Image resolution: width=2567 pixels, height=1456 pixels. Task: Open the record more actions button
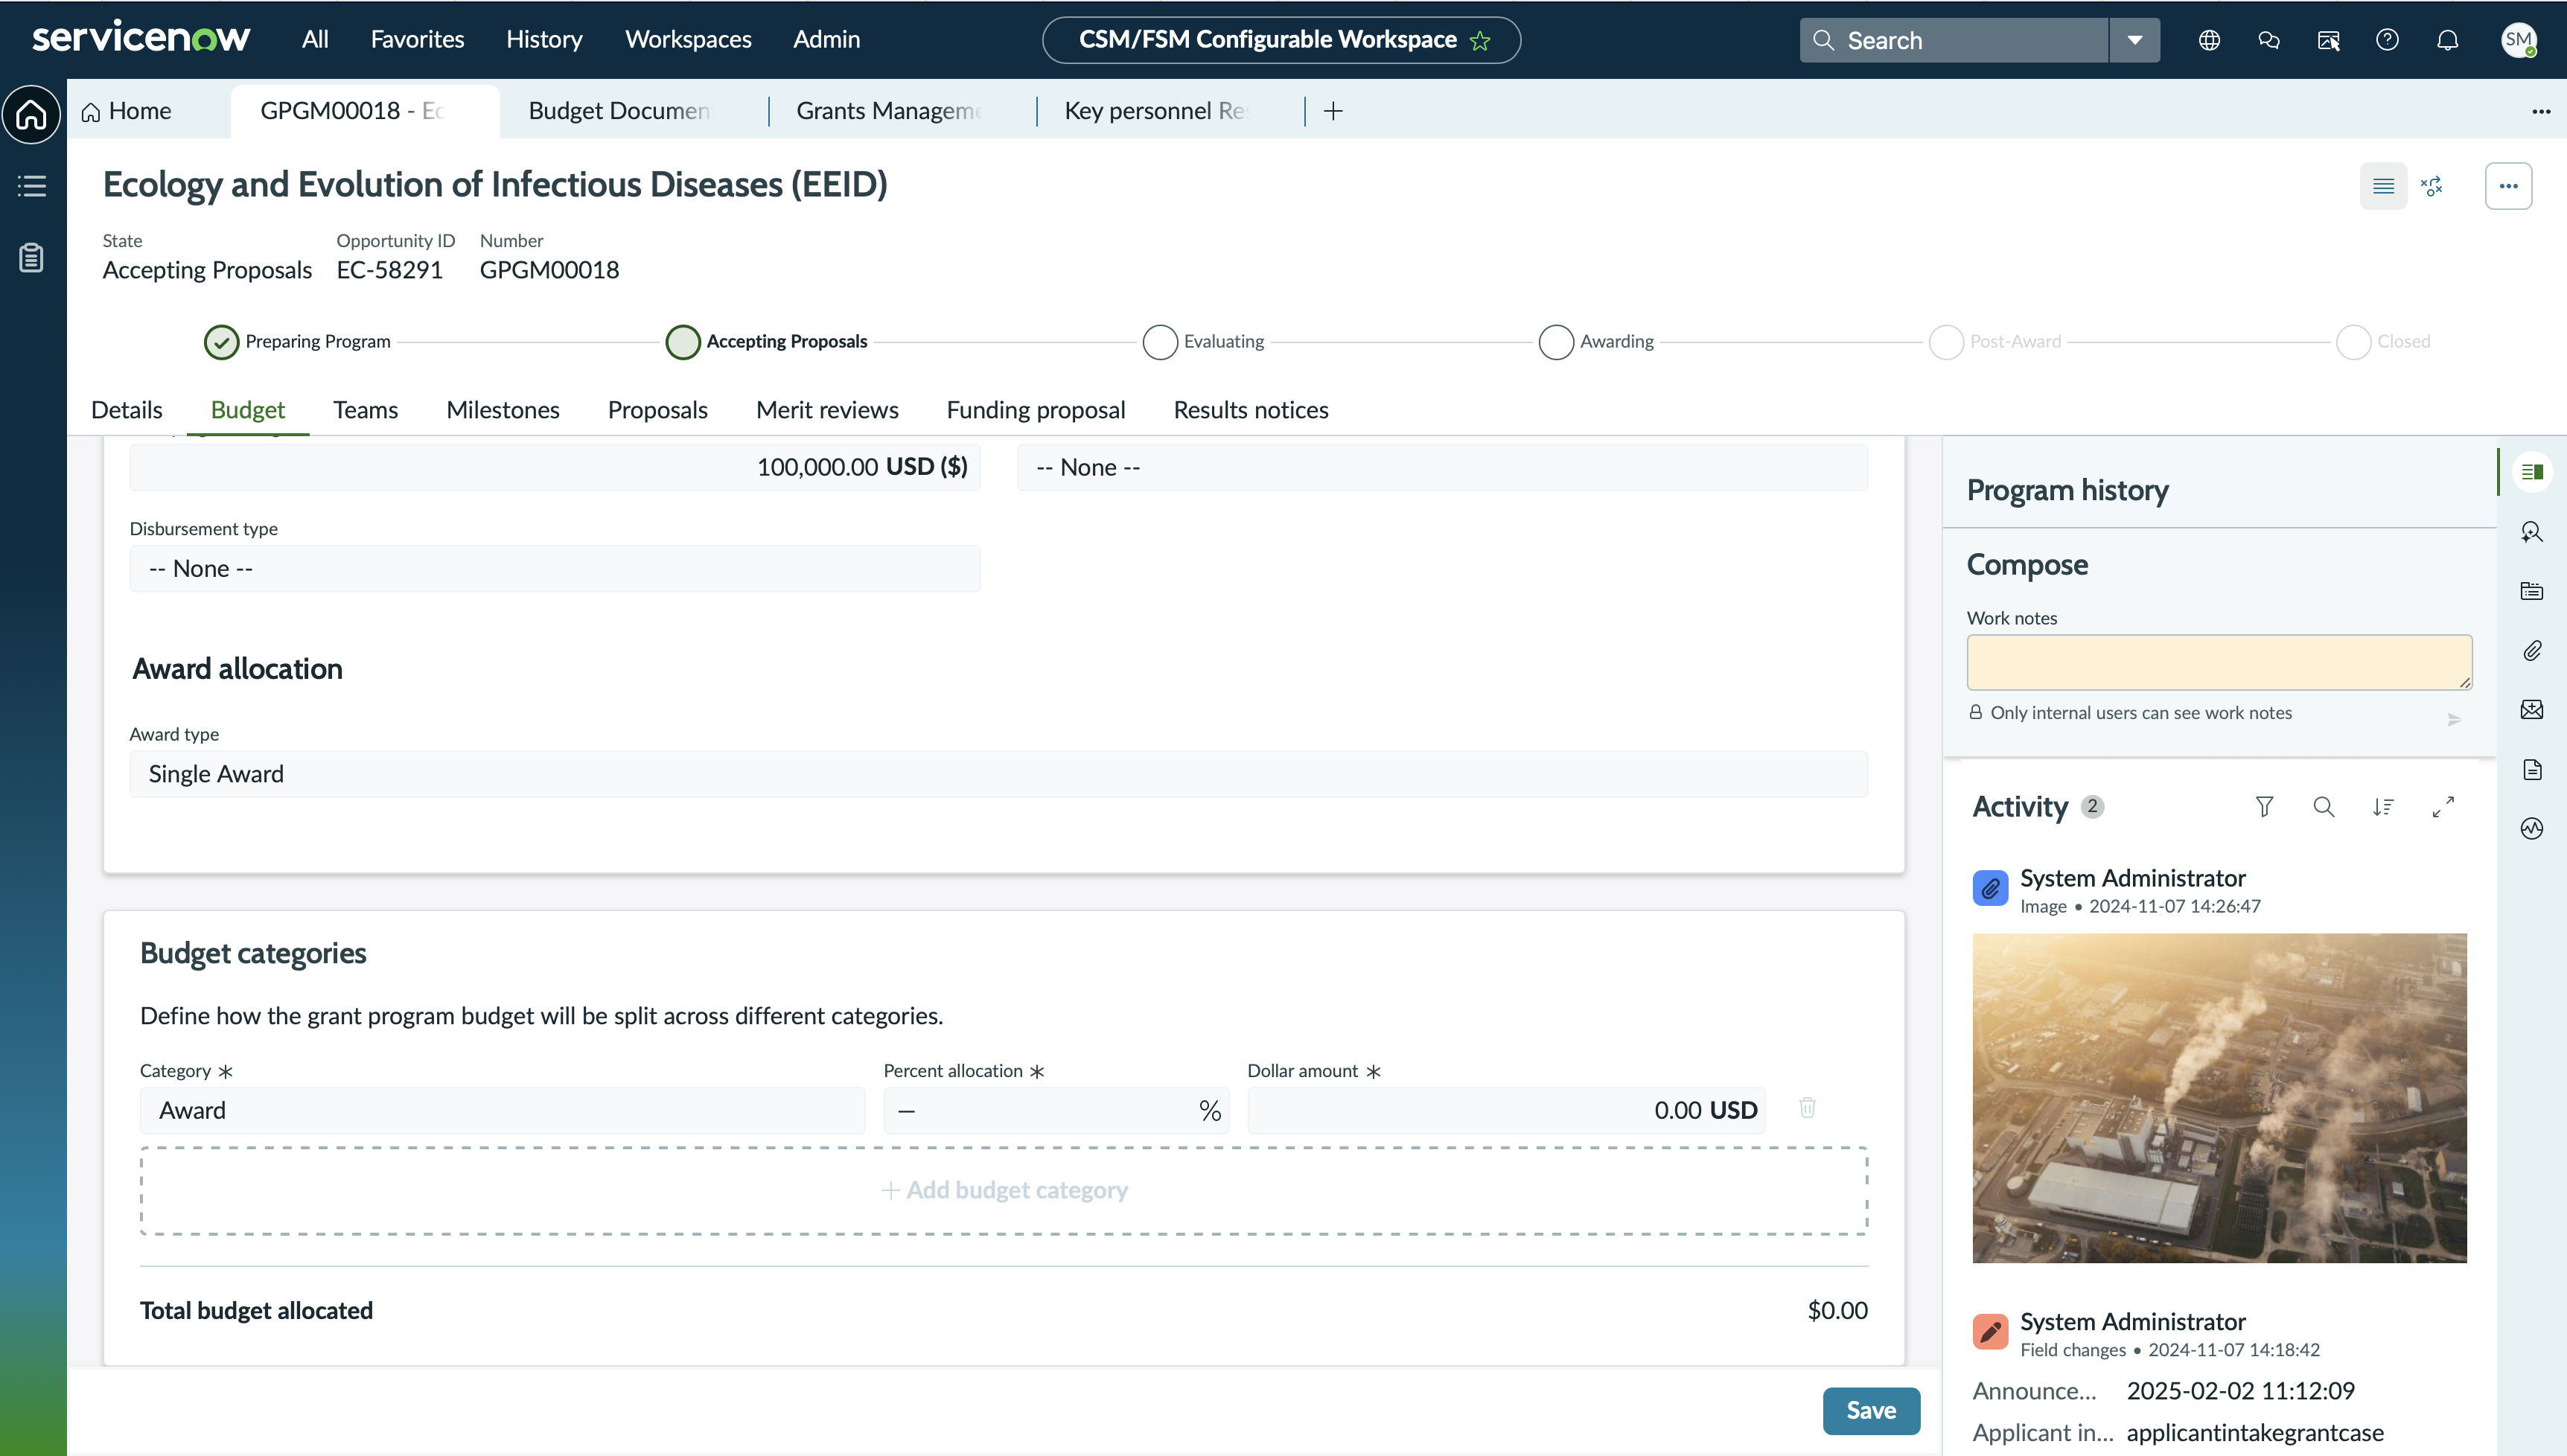click(2508, 186)
